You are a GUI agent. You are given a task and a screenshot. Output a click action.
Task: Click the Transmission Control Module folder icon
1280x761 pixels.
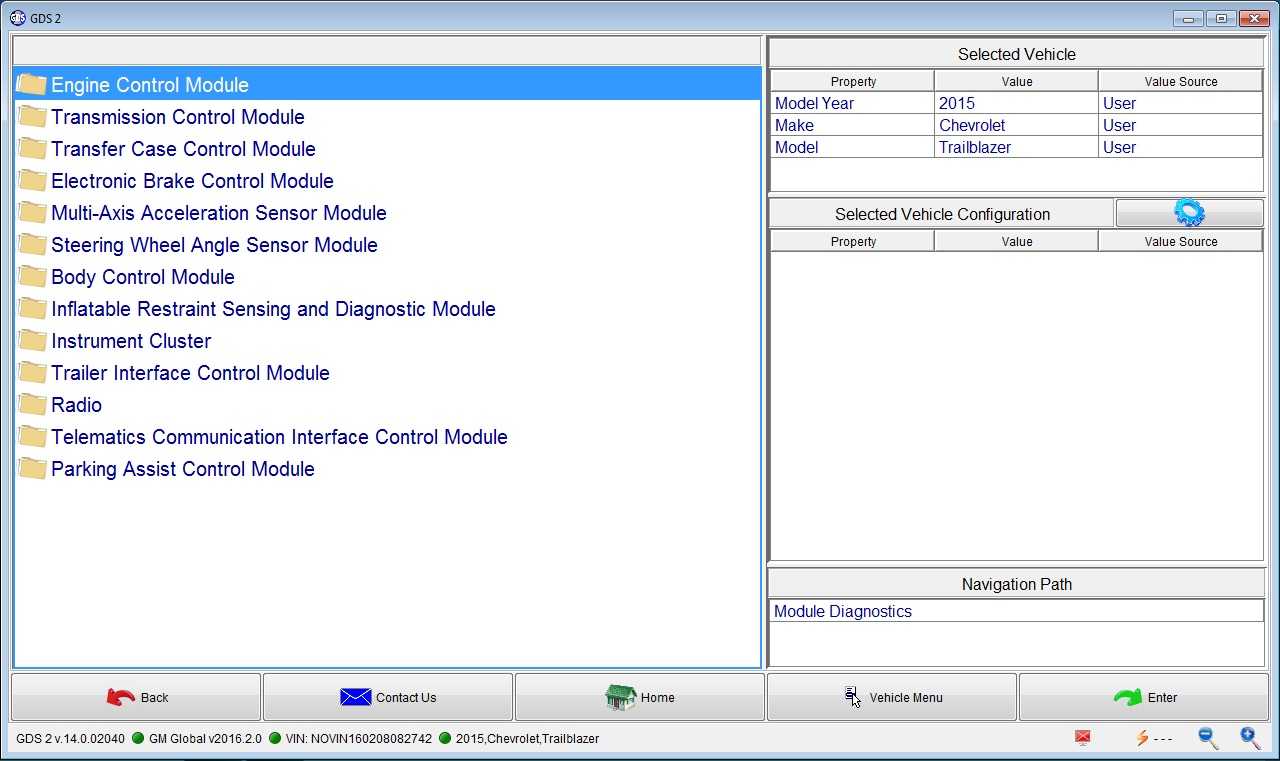click(x=32, y=117)
